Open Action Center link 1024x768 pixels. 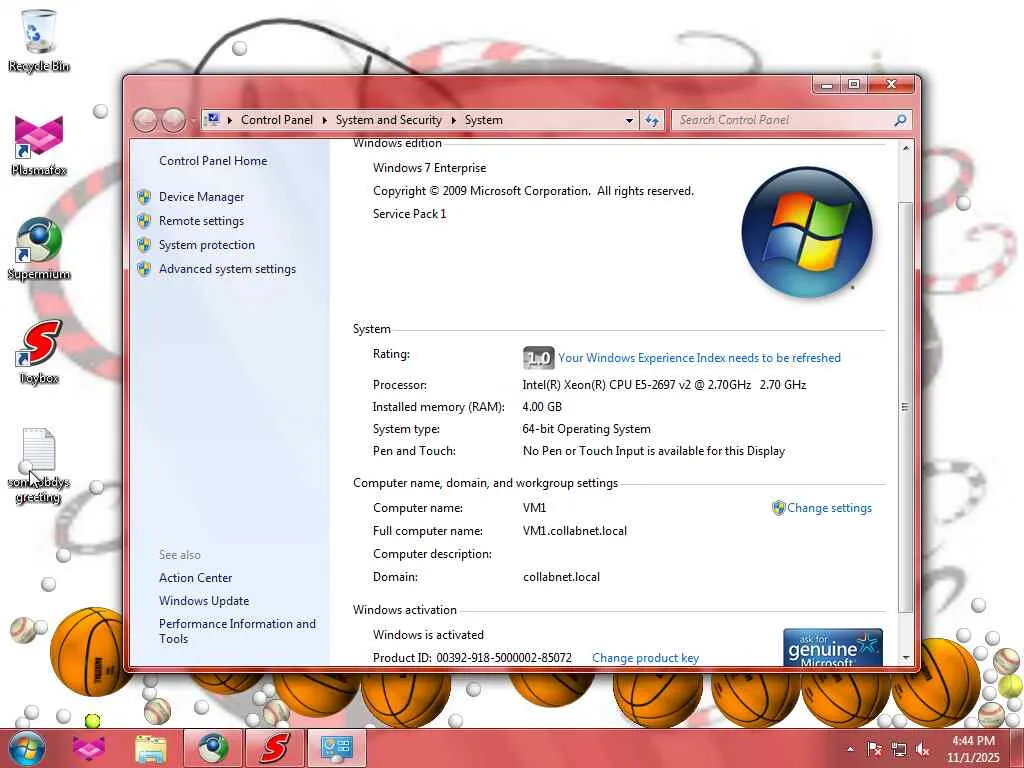coord(195,578)
